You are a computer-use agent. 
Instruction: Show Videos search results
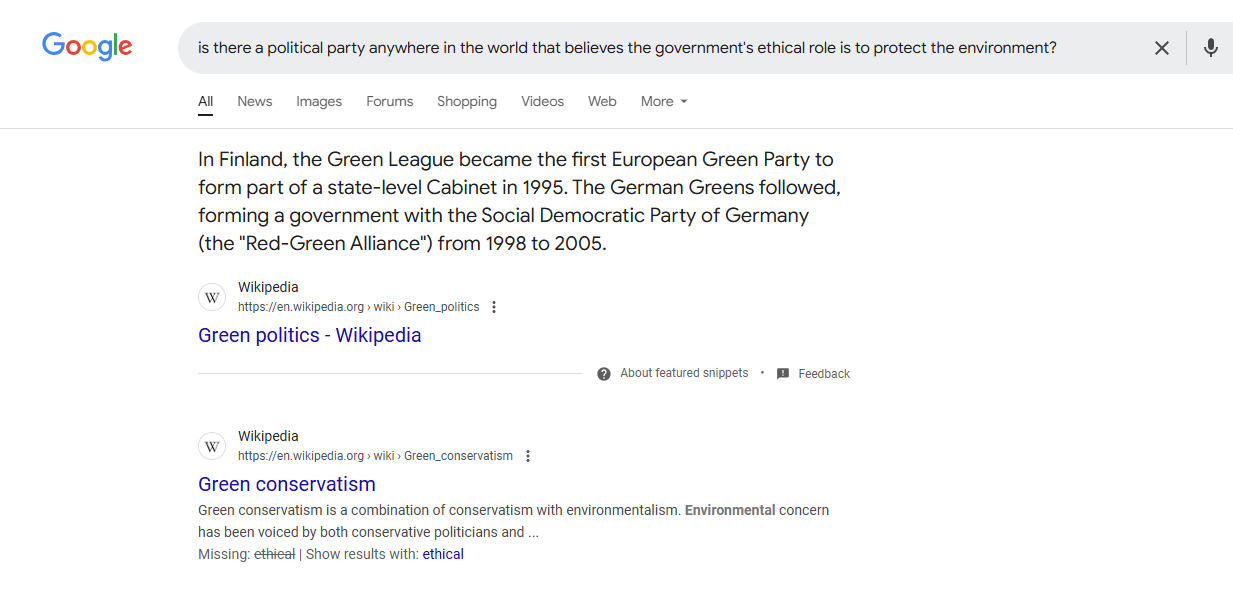(543, 101)
